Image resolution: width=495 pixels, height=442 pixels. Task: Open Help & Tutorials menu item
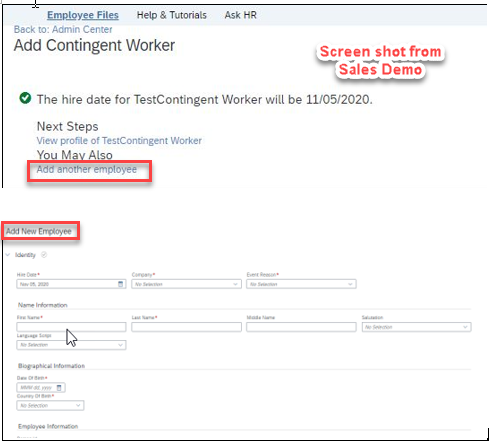pos(172,15)
